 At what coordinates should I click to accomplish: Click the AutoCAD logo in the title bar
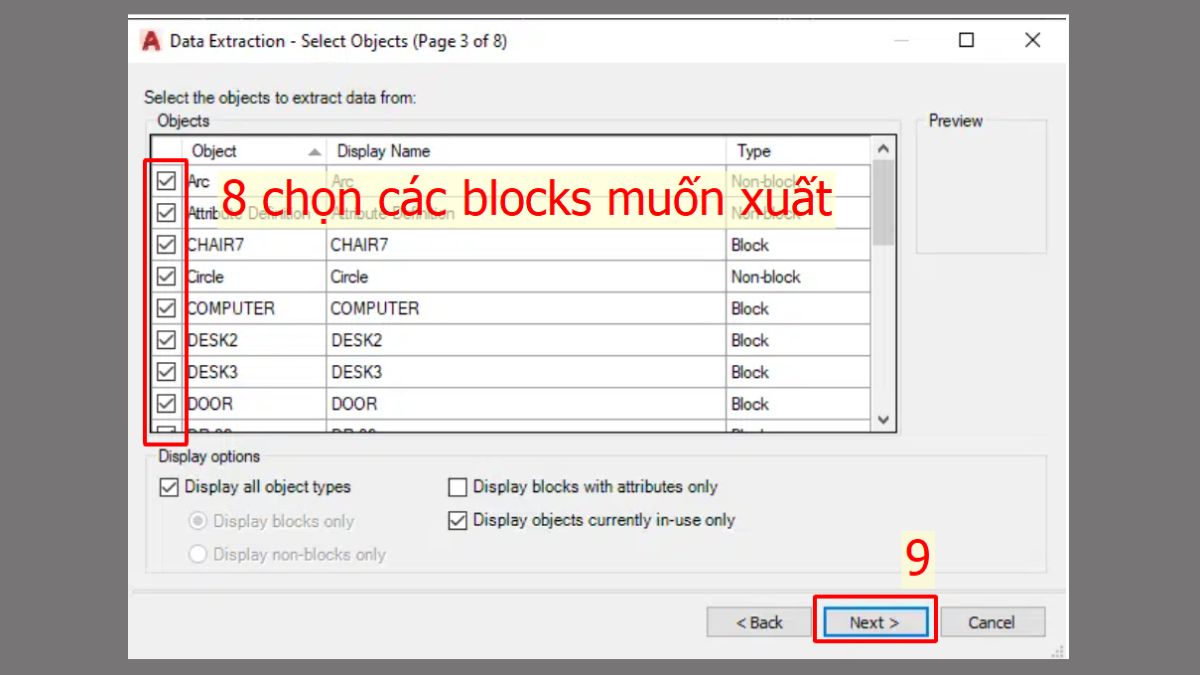point(150,40)
